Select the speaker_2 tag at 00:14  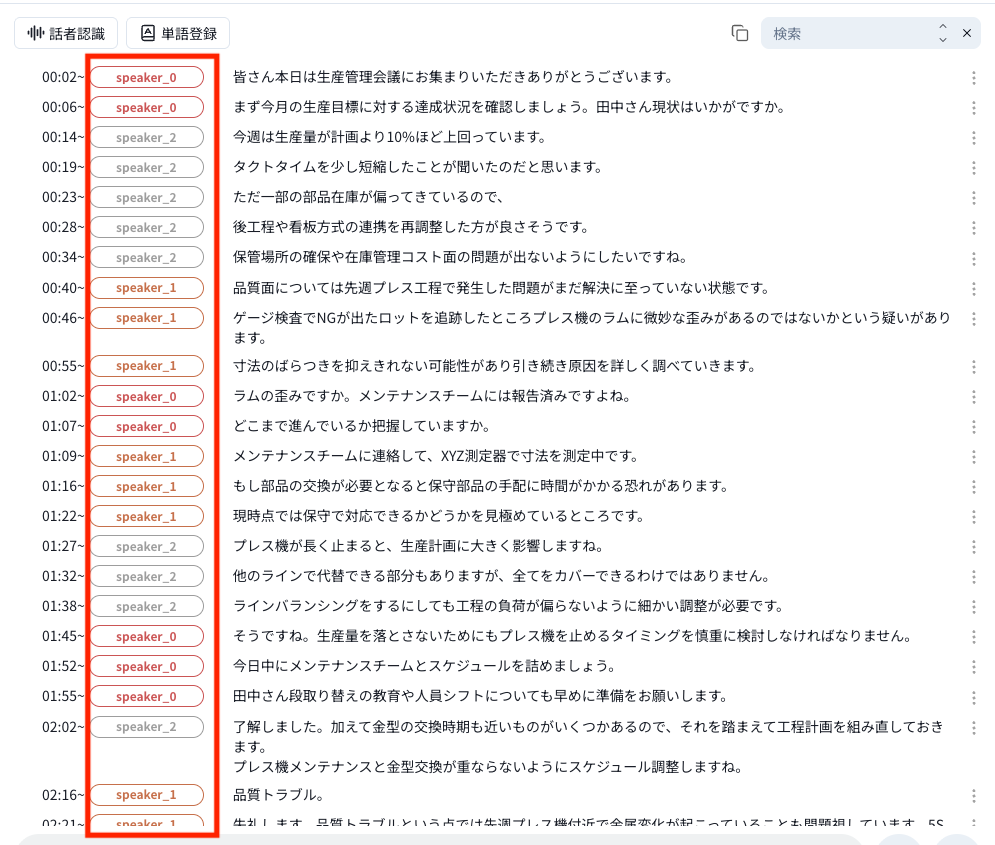click(x=146, y=137)
